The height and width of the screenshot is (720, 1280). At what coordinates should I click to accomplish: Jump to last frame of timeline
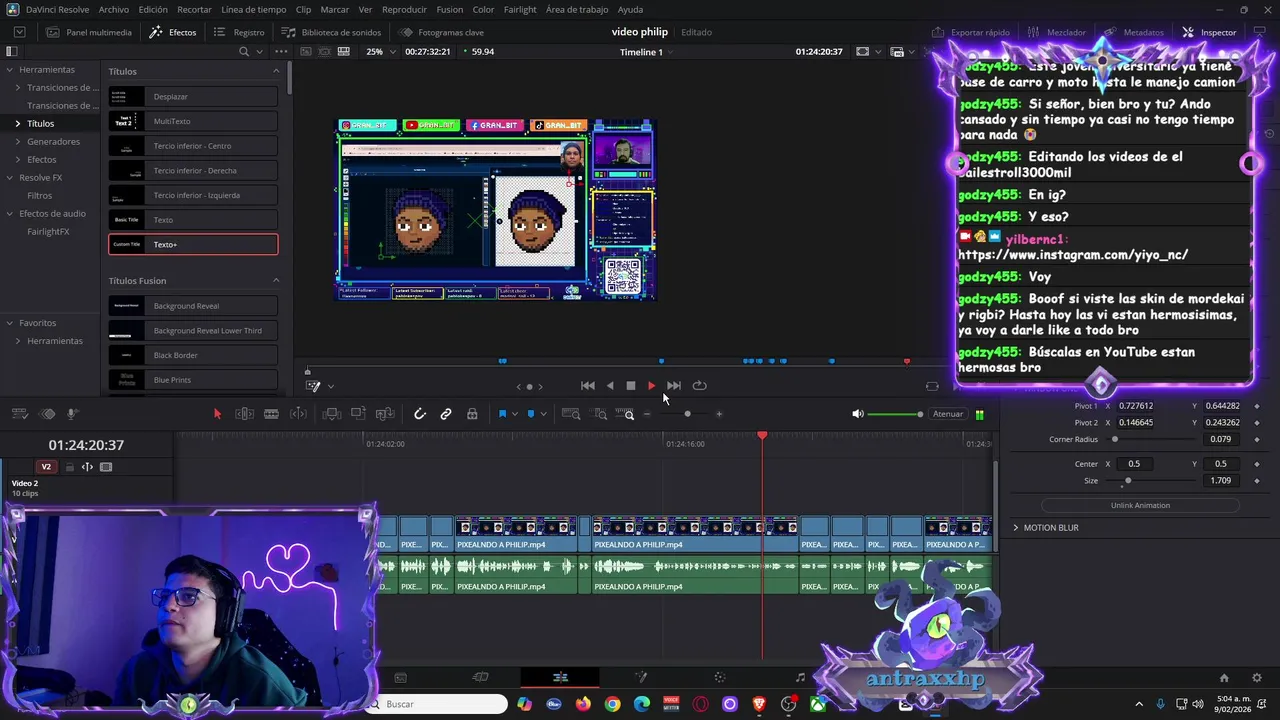coord(674,386)
